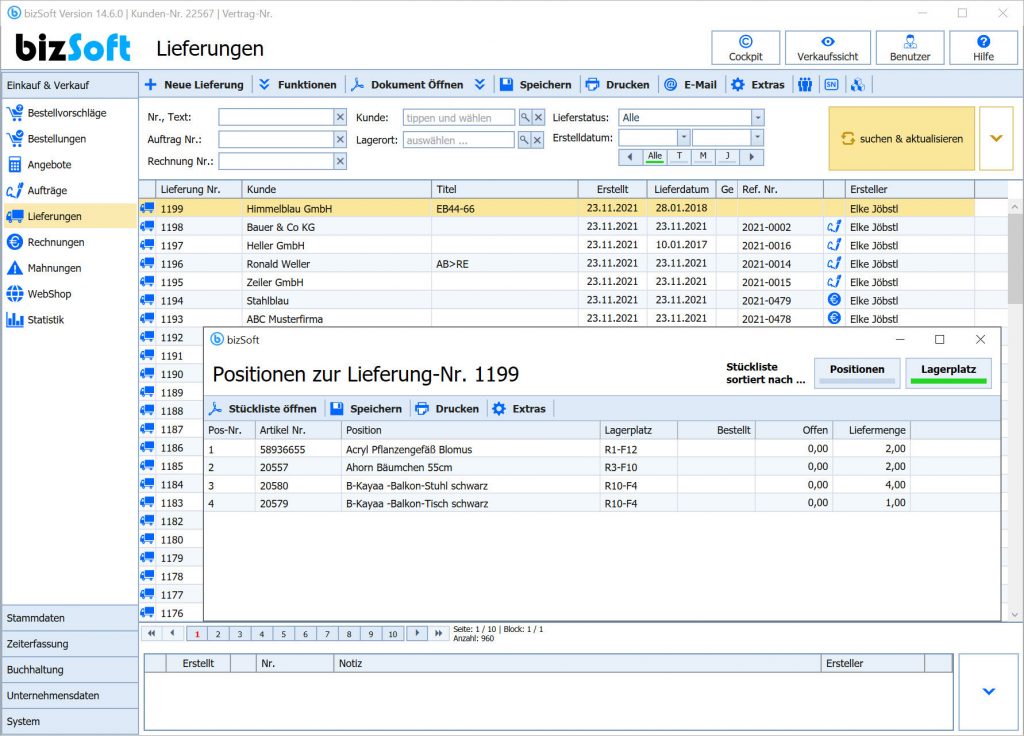Click the SN serial number toolbar icon
The height and width of the screenshot is (736, 1024).
point(831,85)
